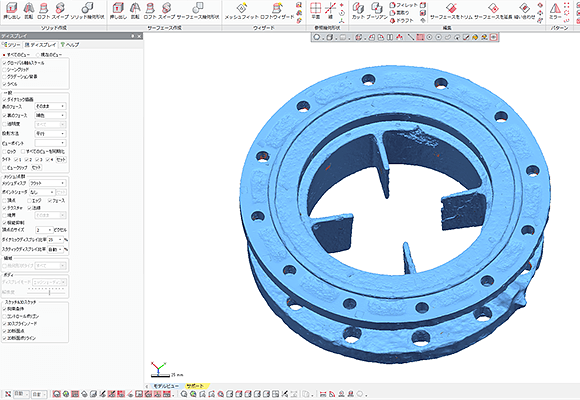Open Solid Primitive (ソリッド幾何形状) tool

point(87,11)
